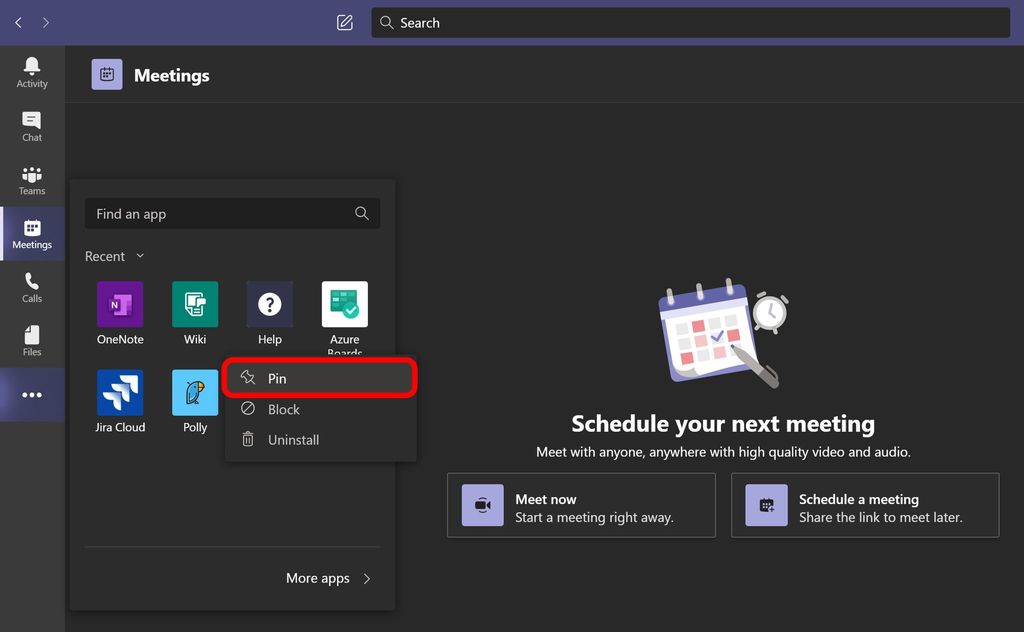The width and height of the screenshot is (1024, 632).
Task: Open the Activity feed in the sidebar
Action: [31, 72]
